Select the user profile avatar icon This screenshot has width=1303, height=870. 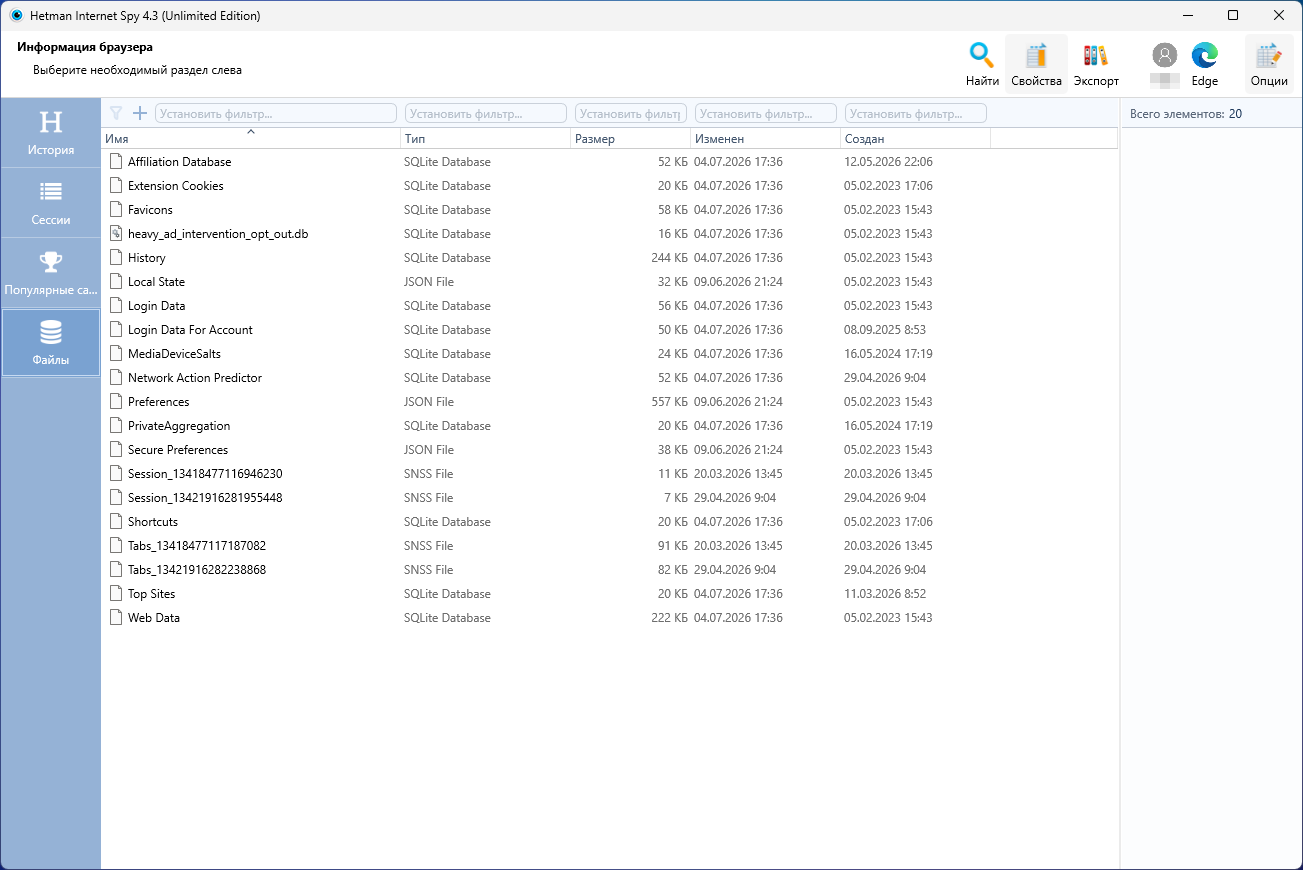click(x=1164, y=55)
